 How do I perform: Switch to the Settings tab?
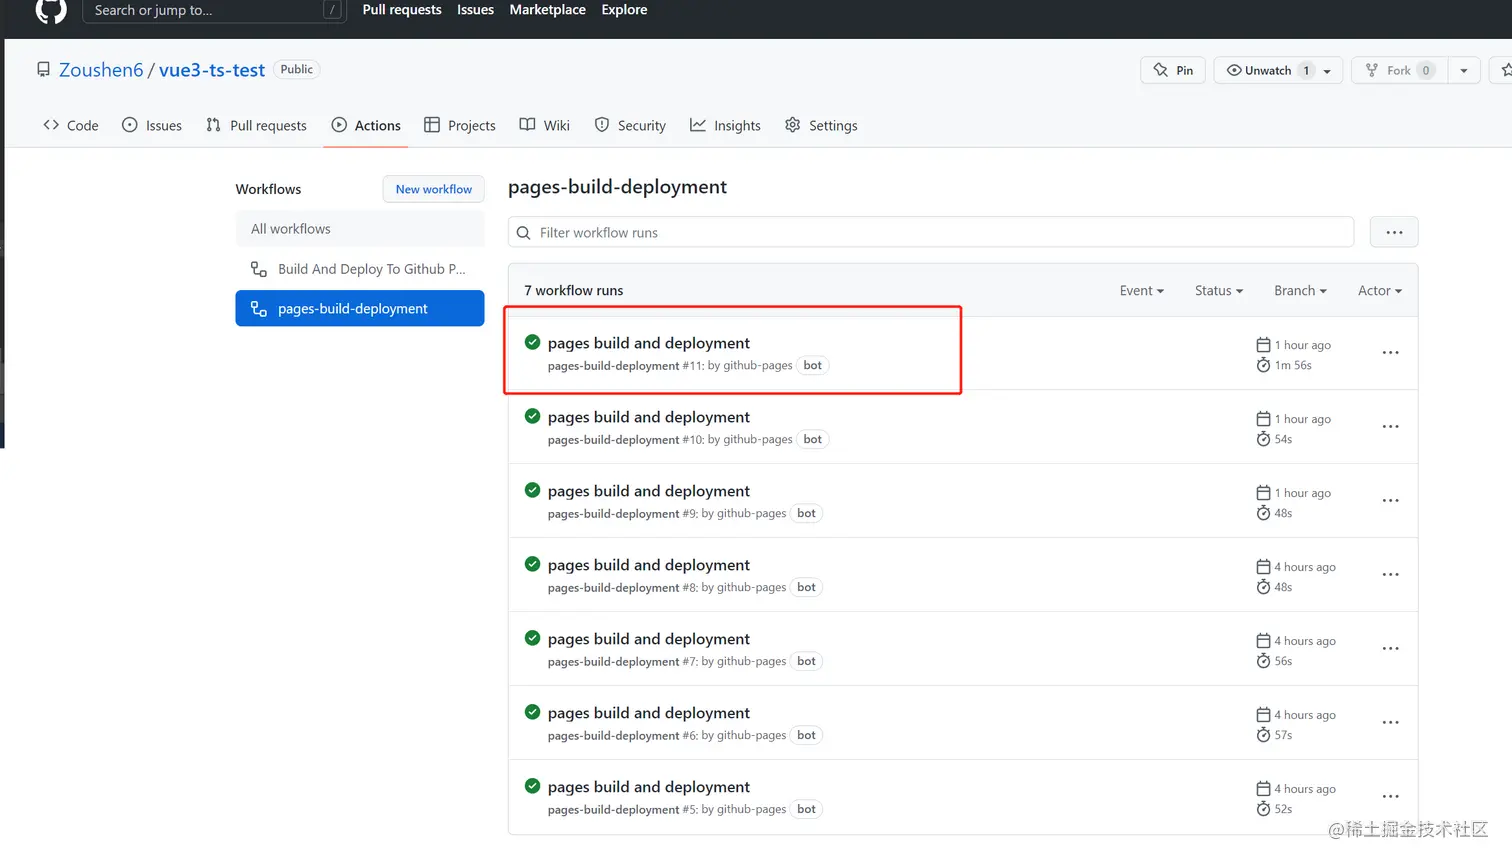[821, 125]
